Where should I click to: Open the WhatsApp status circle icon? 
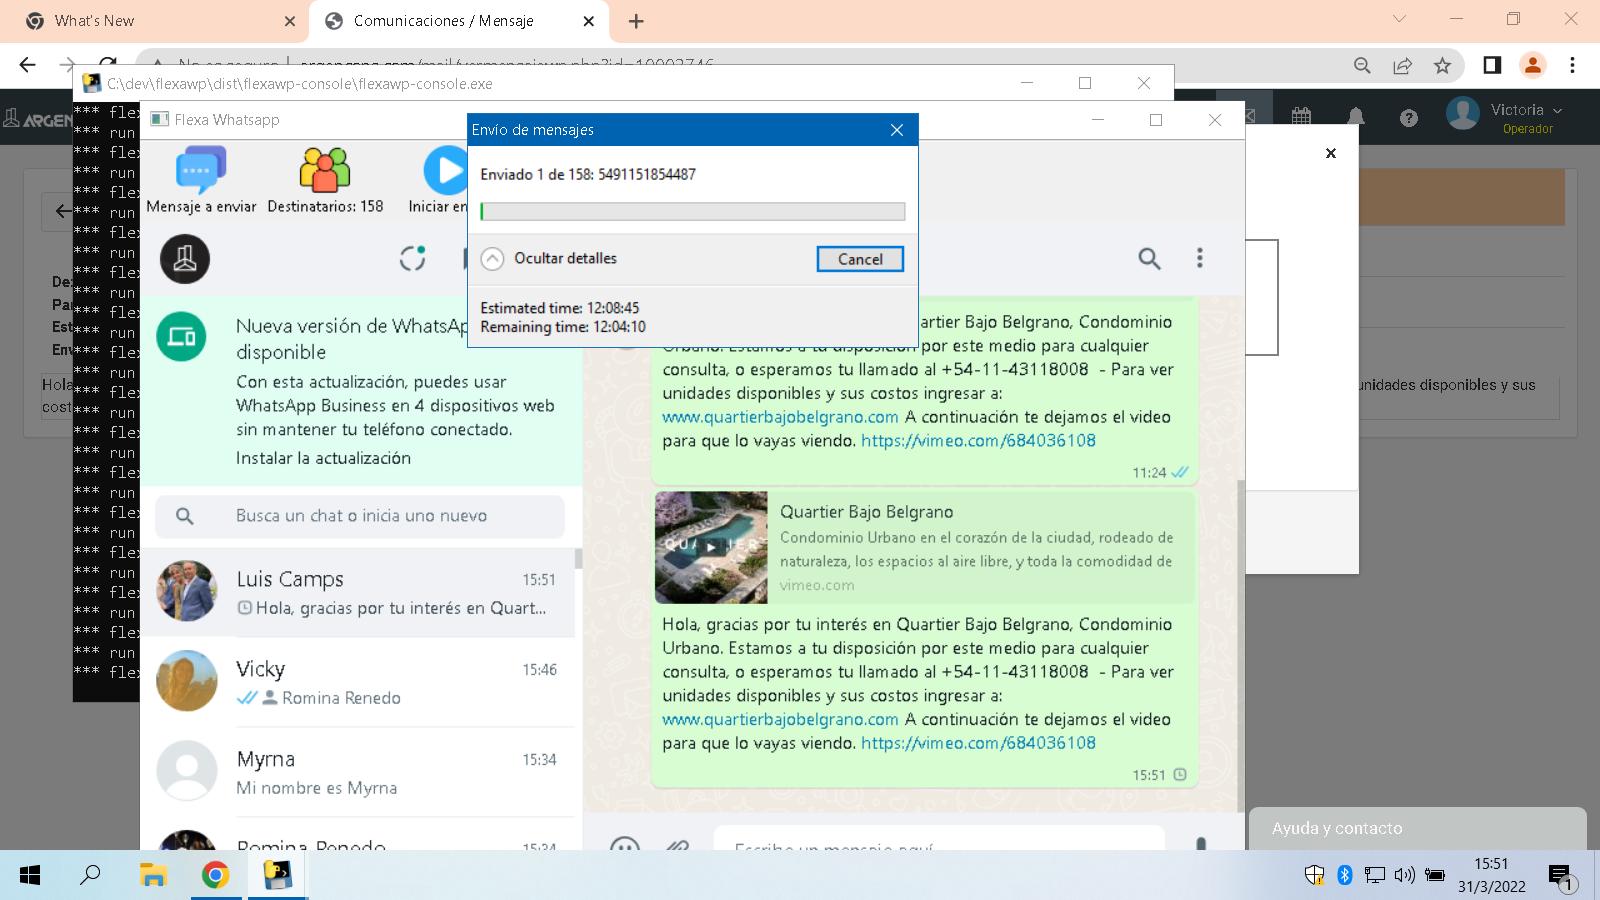412,259
